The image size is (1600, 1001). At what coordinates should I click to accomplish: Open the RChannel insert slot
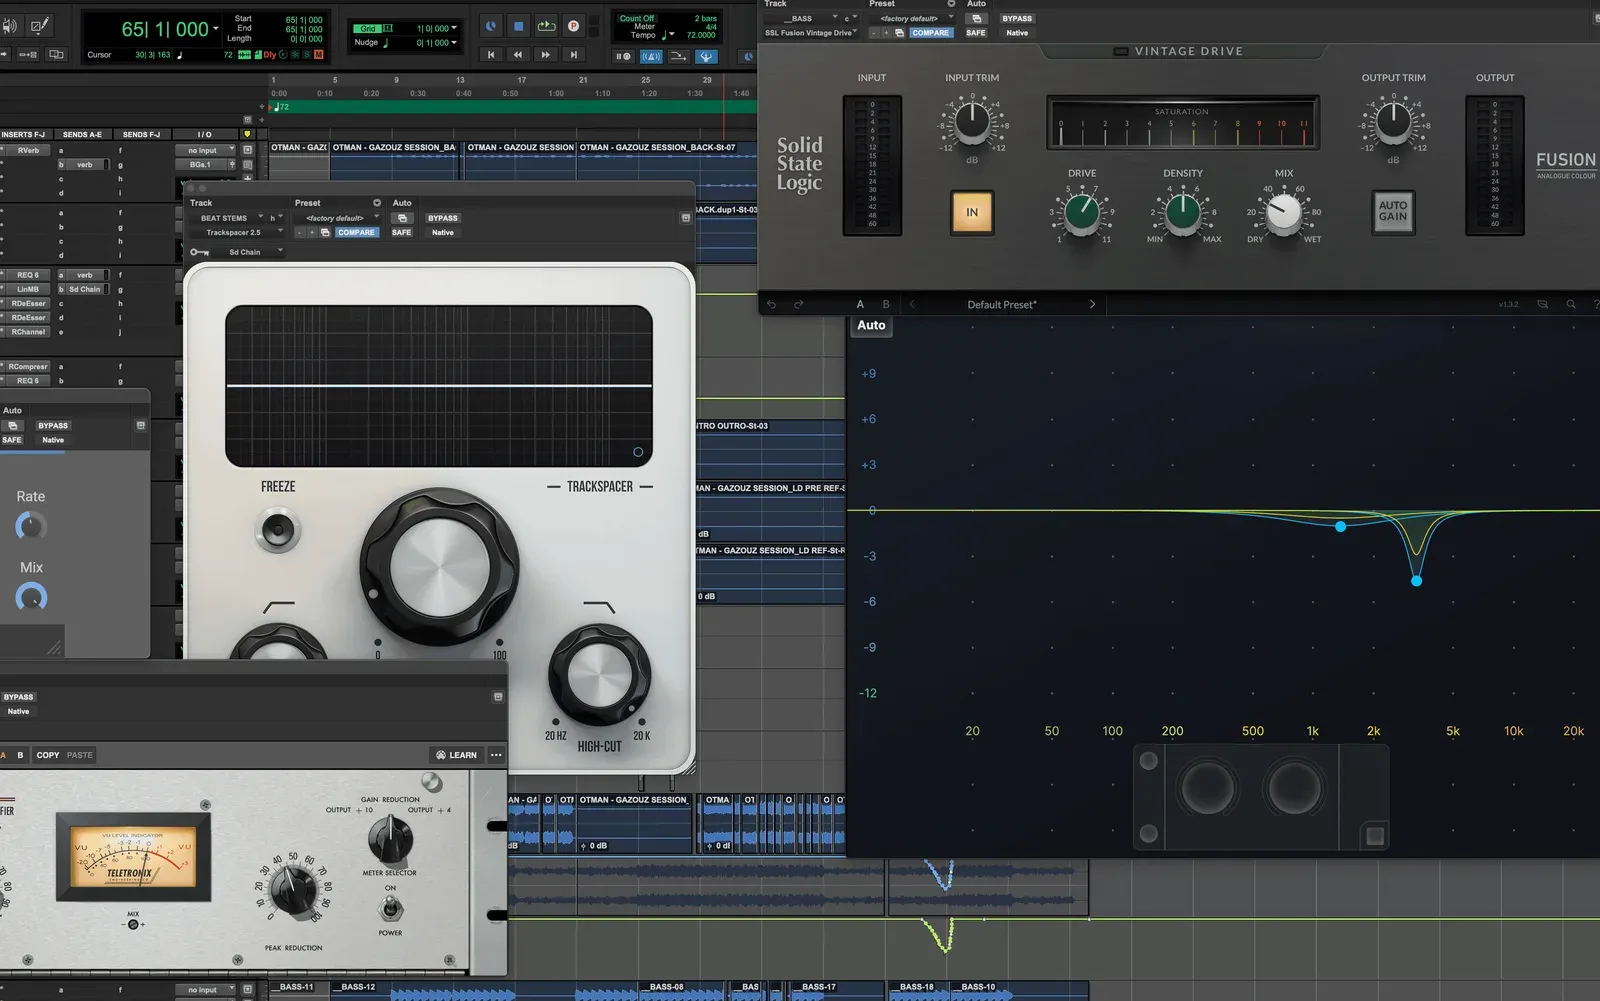click(x=28, y=331)
